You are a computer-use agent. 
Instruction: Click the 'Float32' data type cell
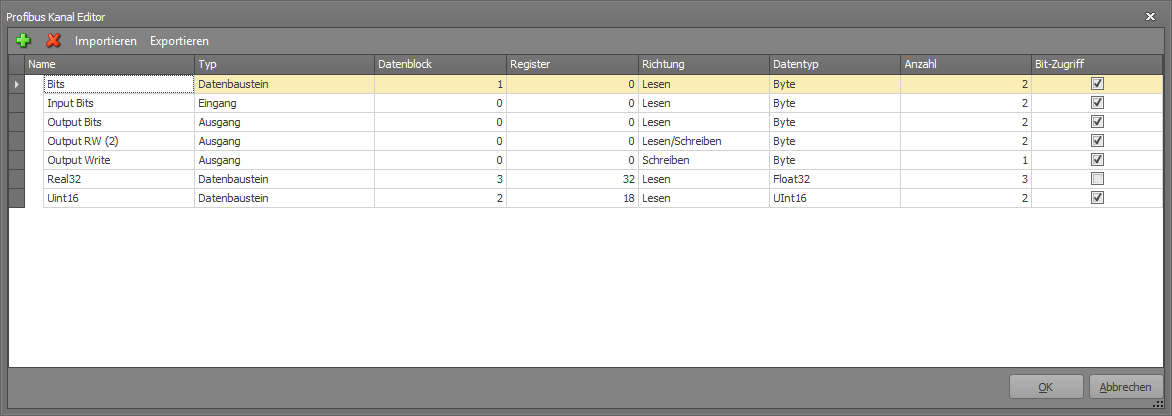coord(836,178)
